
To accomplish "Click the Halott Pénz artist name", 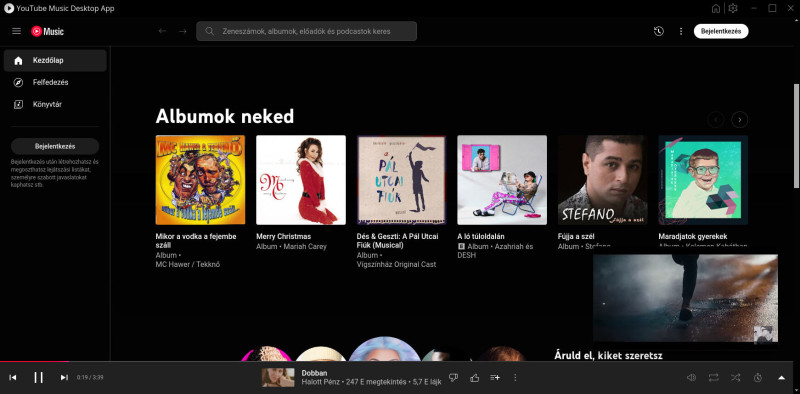I will pyautogui.click(x=319, y=382).
